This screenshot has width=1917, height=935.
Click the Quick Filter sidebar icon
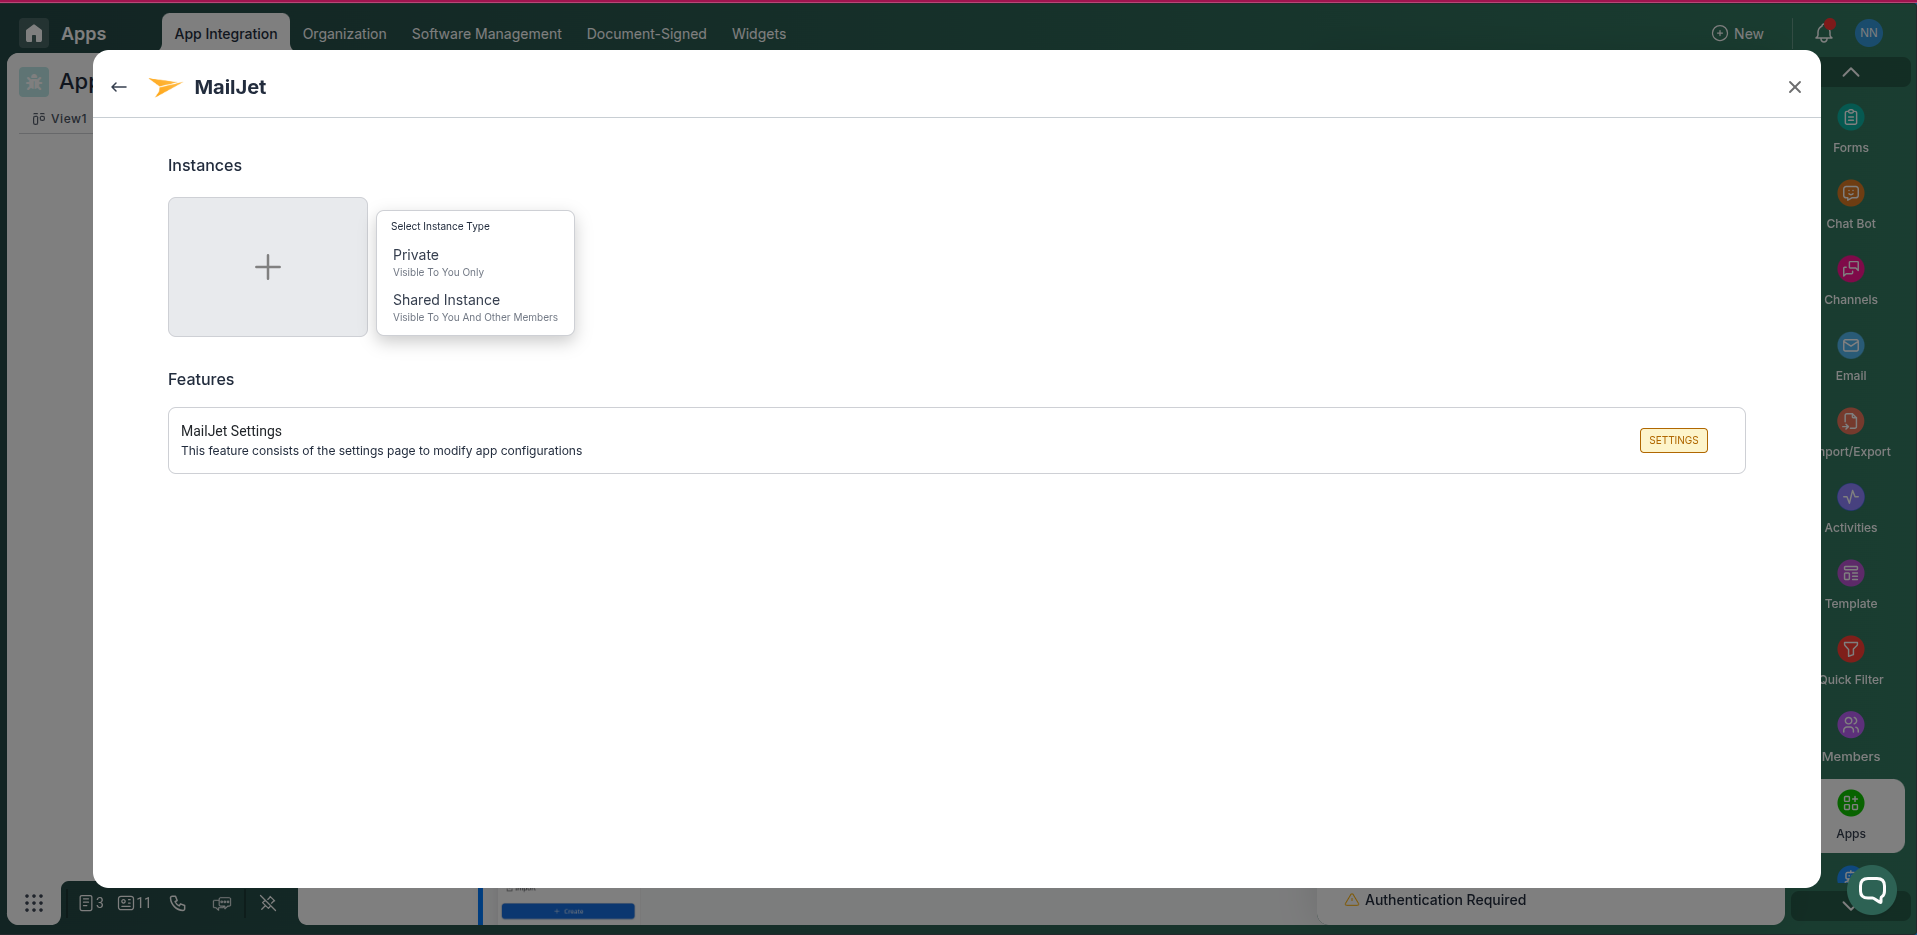1850,649
